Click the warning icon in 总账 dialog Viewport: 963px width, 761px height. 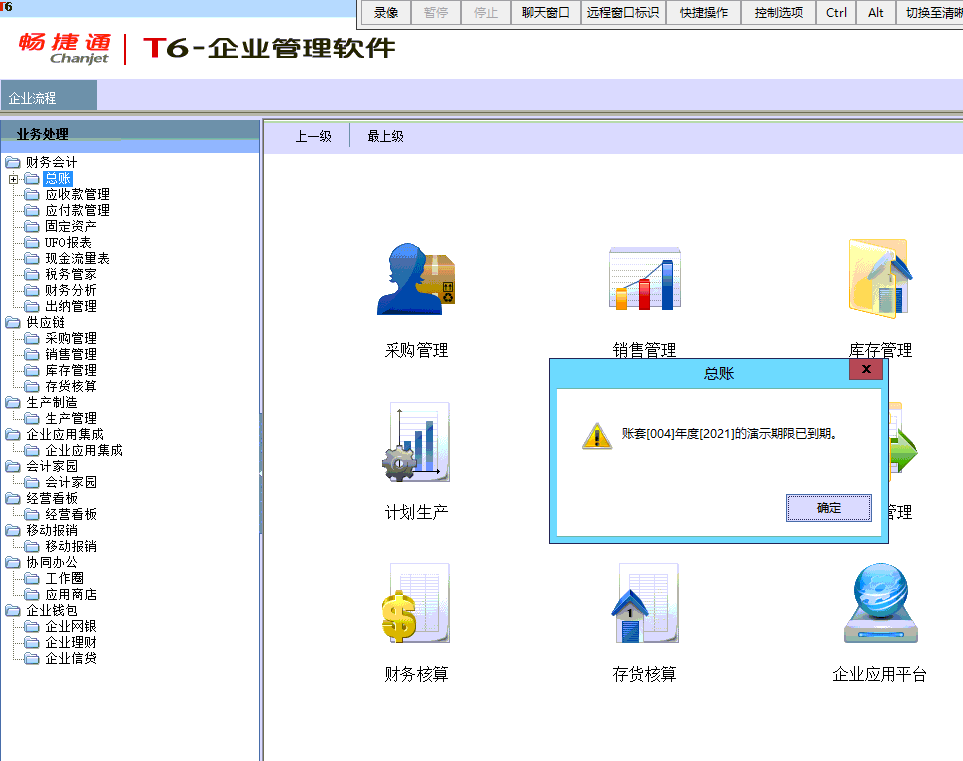(596, 436)
